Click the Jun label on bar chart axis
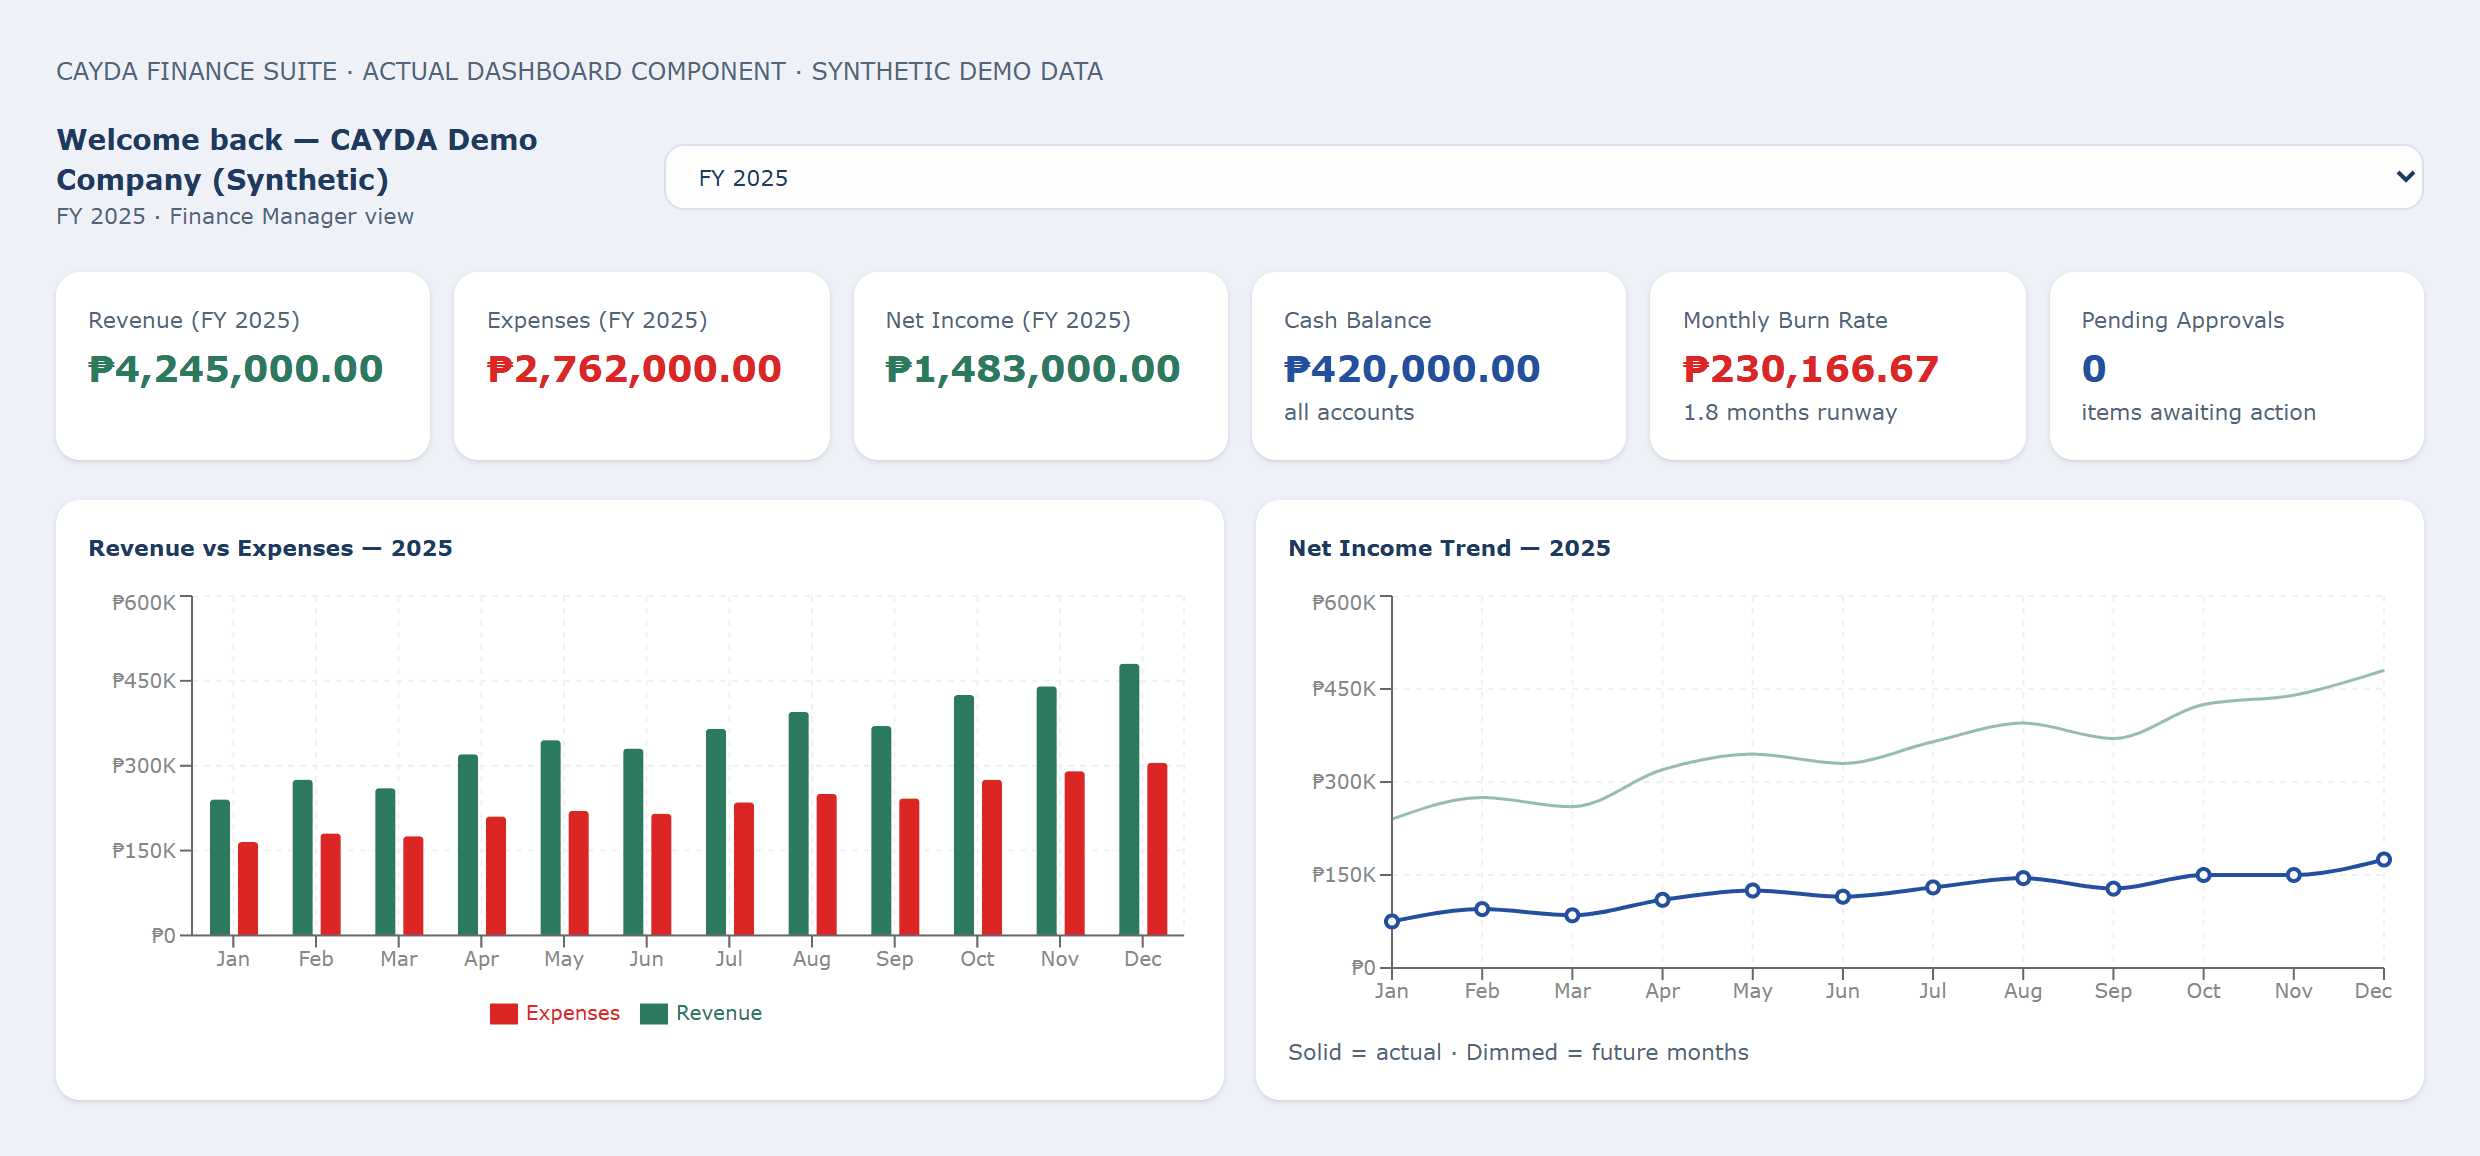This screenshot has width=2480, height=1156. pyautogui.click(x=646, y=959)
